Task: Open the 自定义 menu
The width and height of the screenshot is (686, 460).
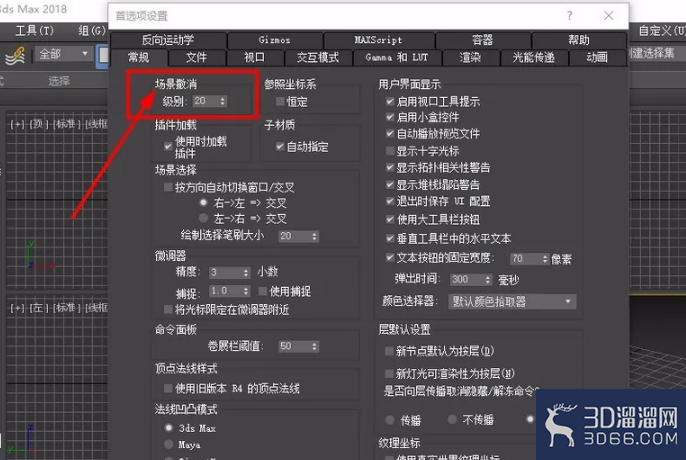Action: click(662, 31)
